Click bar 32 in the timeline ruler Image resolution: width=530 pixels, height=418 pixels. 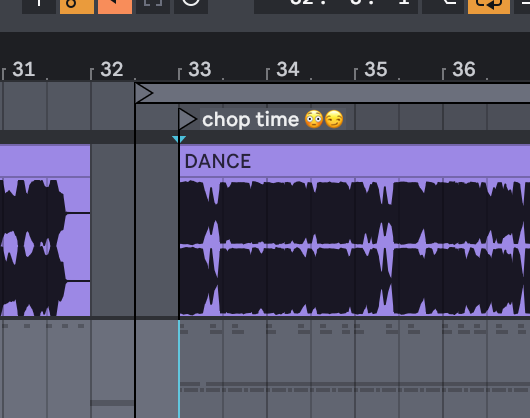coord(112,69)
